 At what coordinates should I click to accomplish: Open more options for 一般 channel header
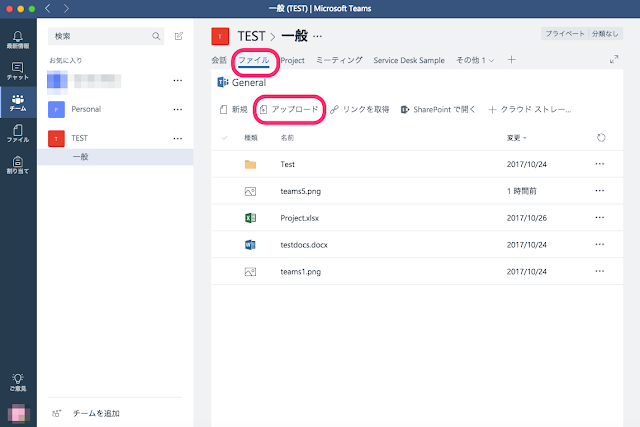(318, 36)
